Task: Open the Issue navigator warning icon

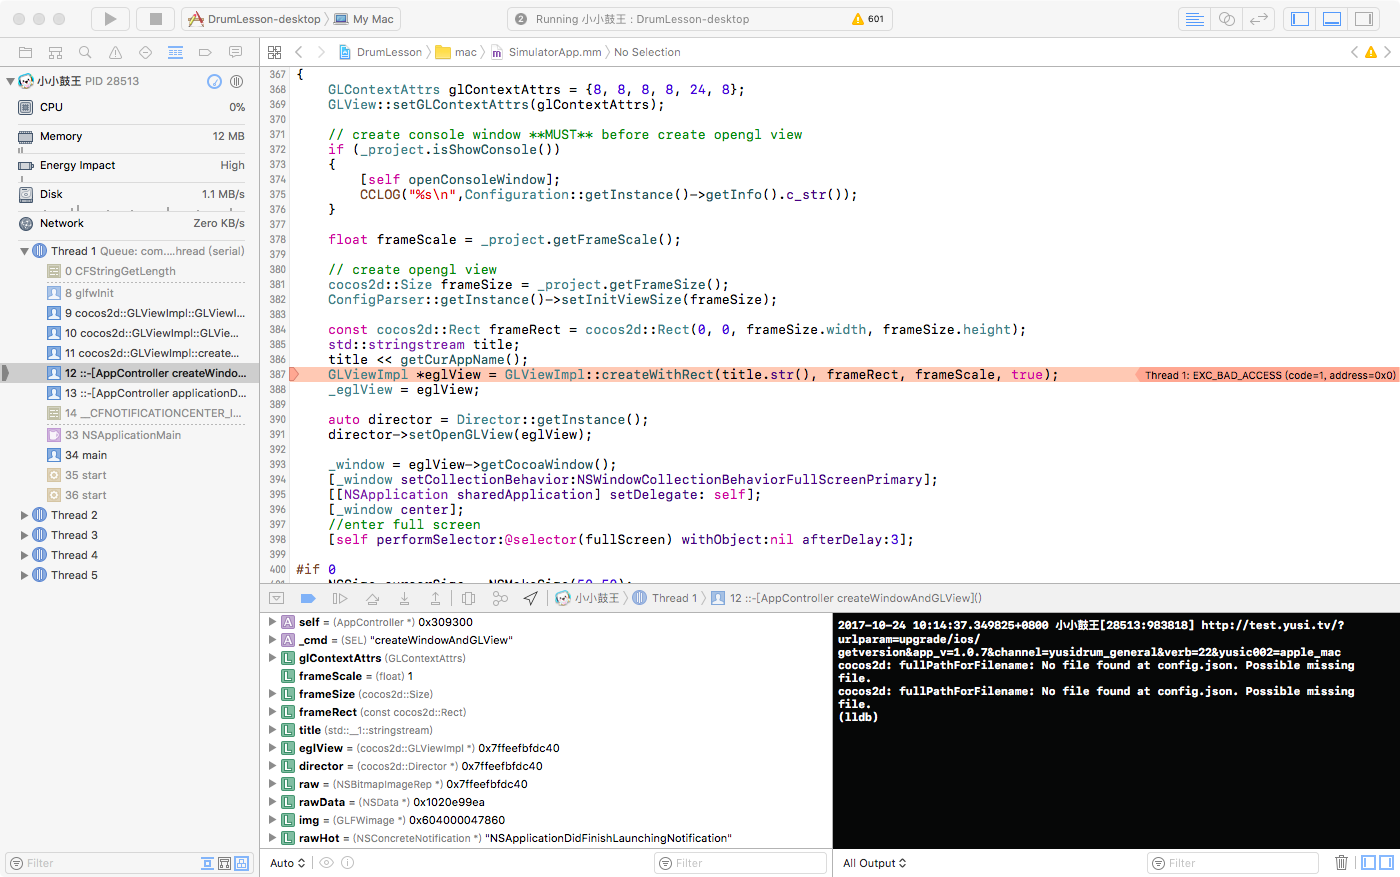Action: click(115, 52)
